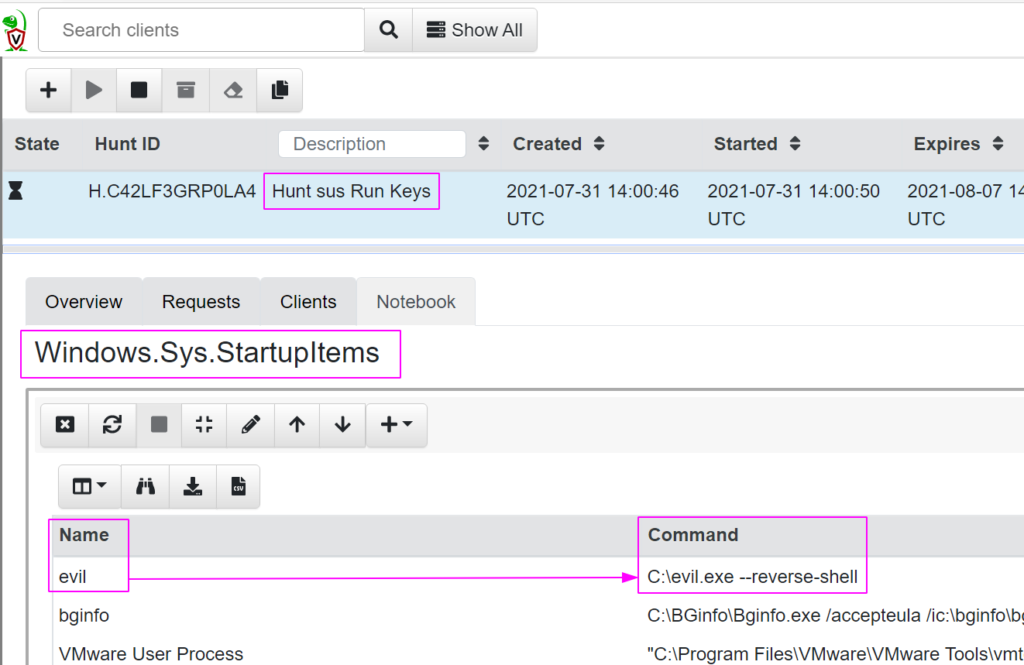
Task: Open the binoculars inspect icon
Action: tap(146, 486)
